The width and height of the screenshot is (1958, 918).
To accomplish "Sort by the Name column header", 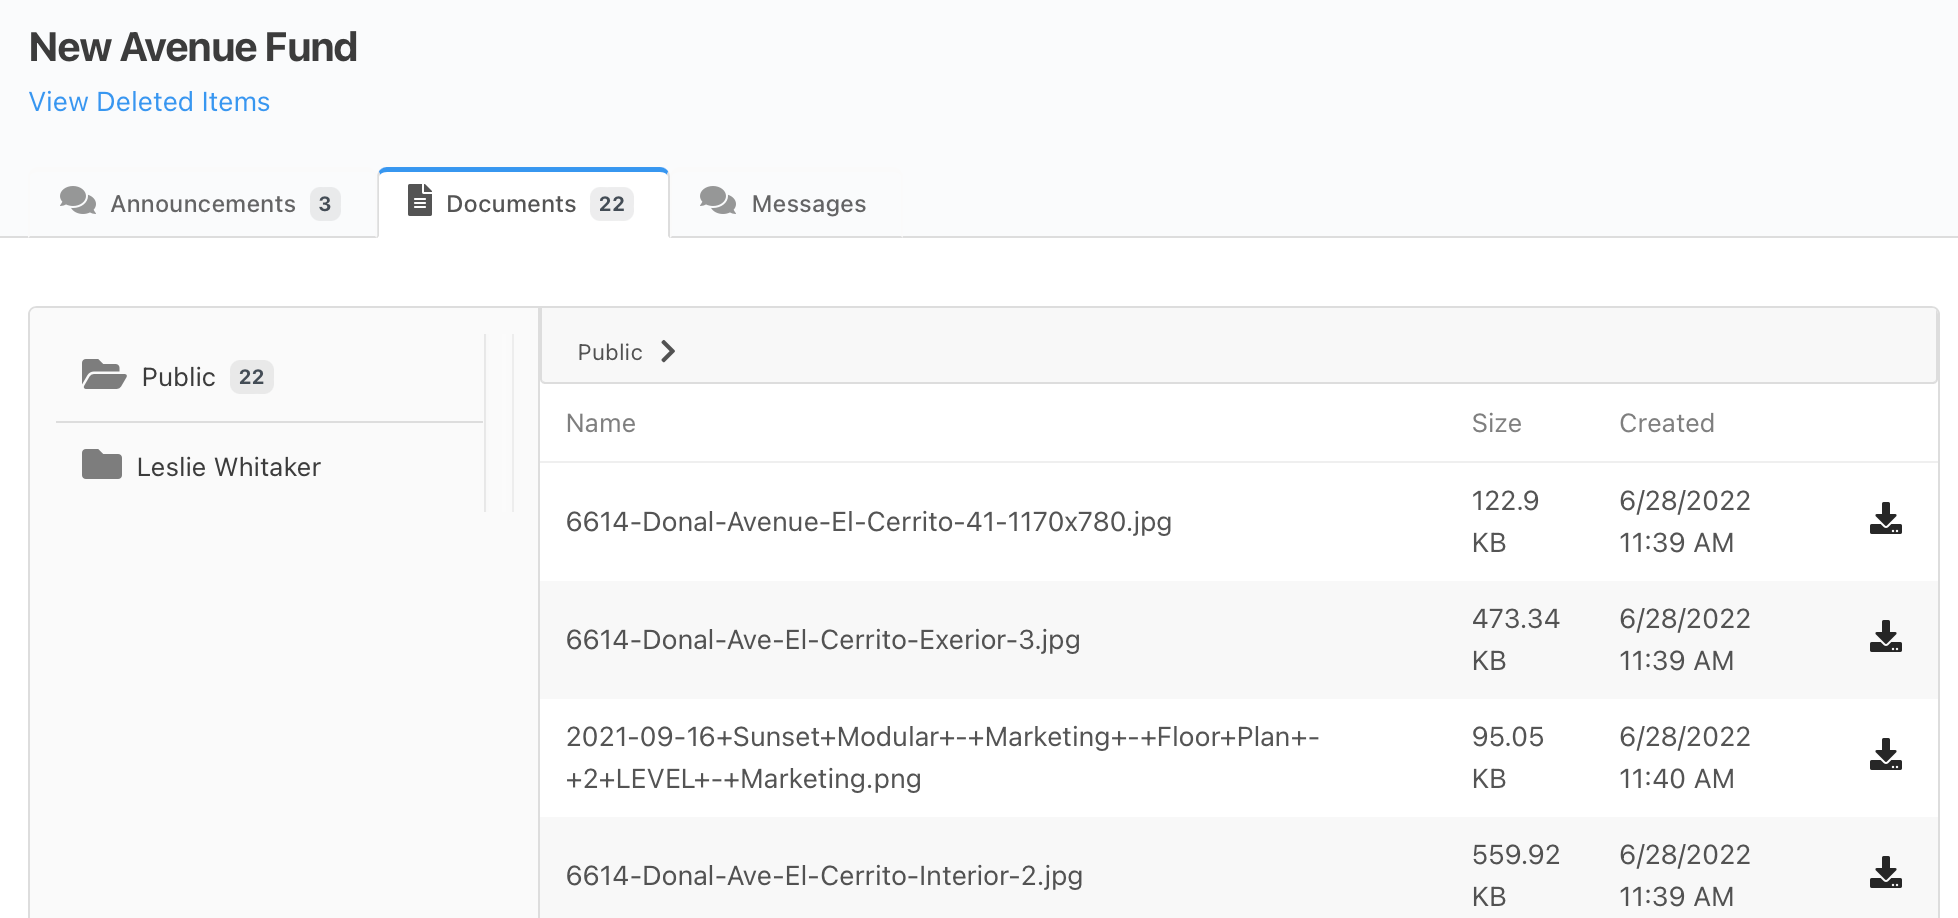I will click(x=600, y=423).
